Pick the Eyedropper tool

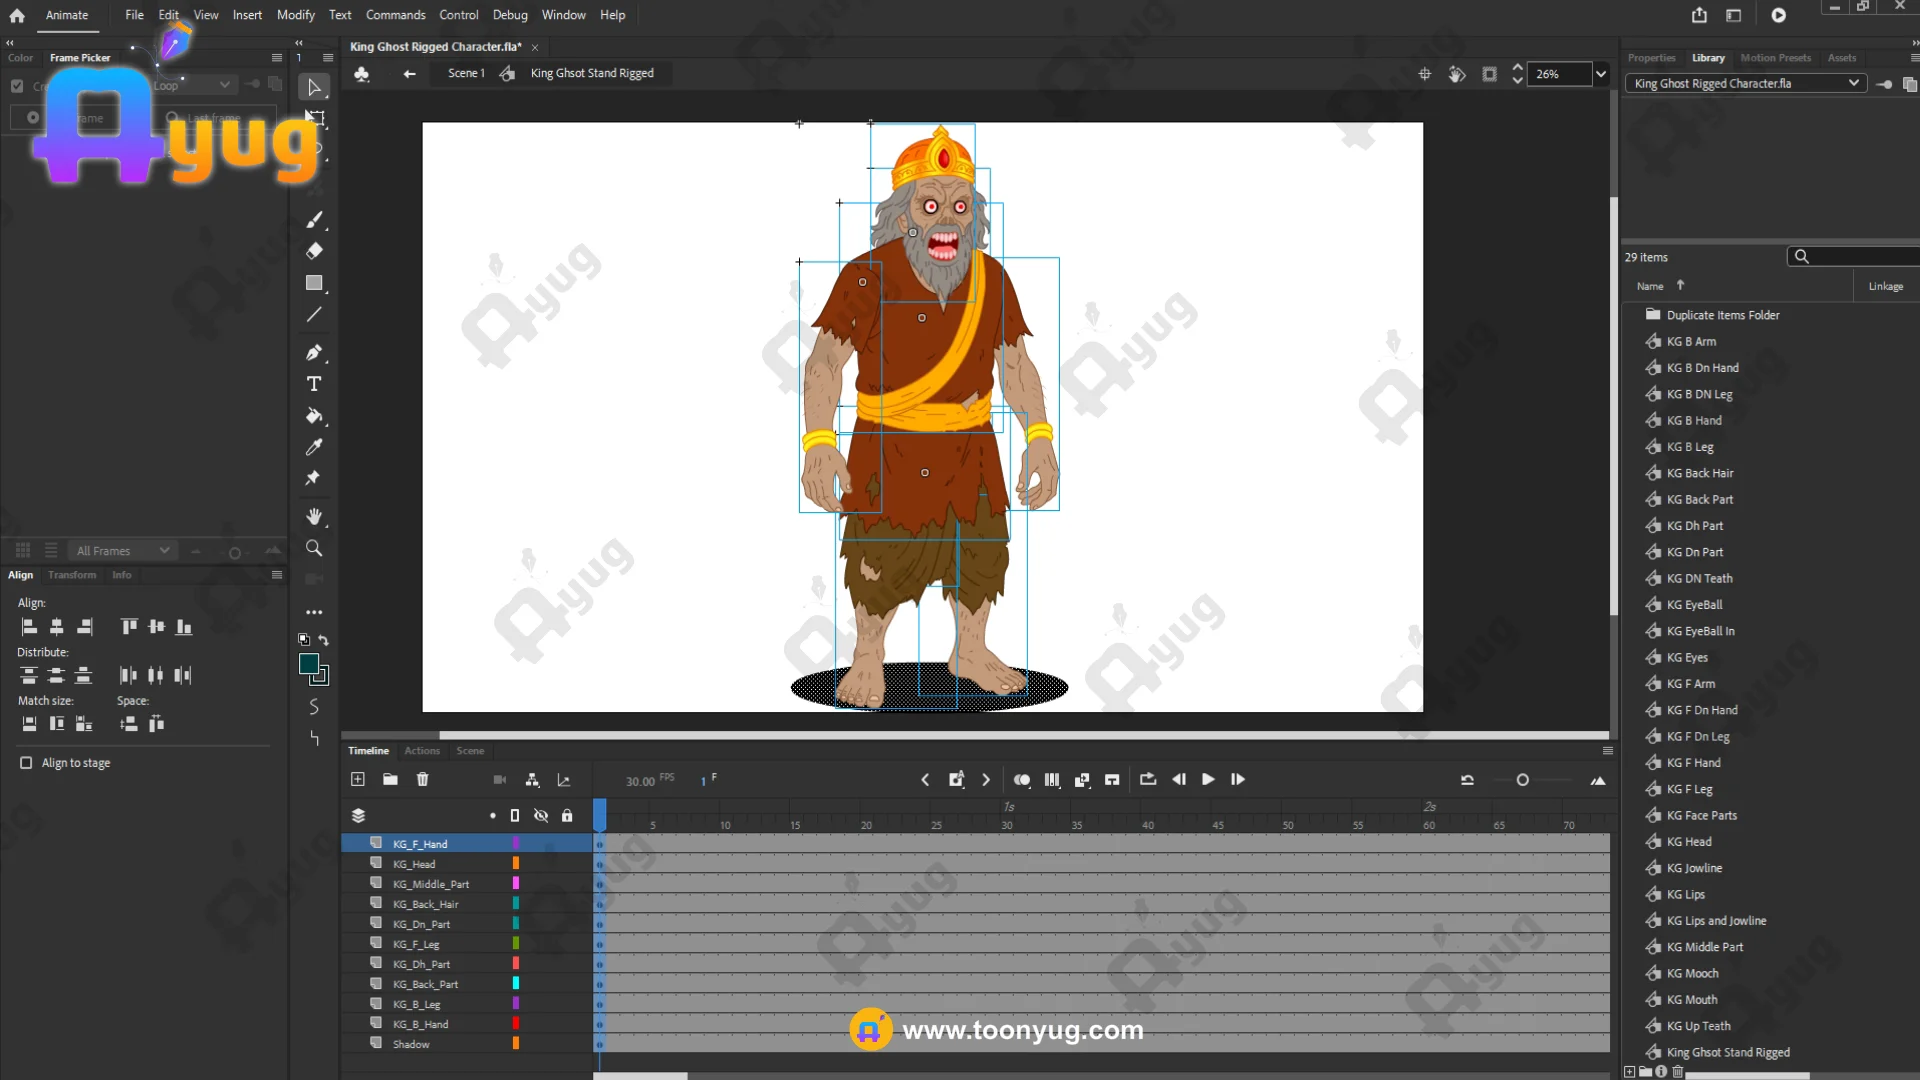tap(314, 447)
